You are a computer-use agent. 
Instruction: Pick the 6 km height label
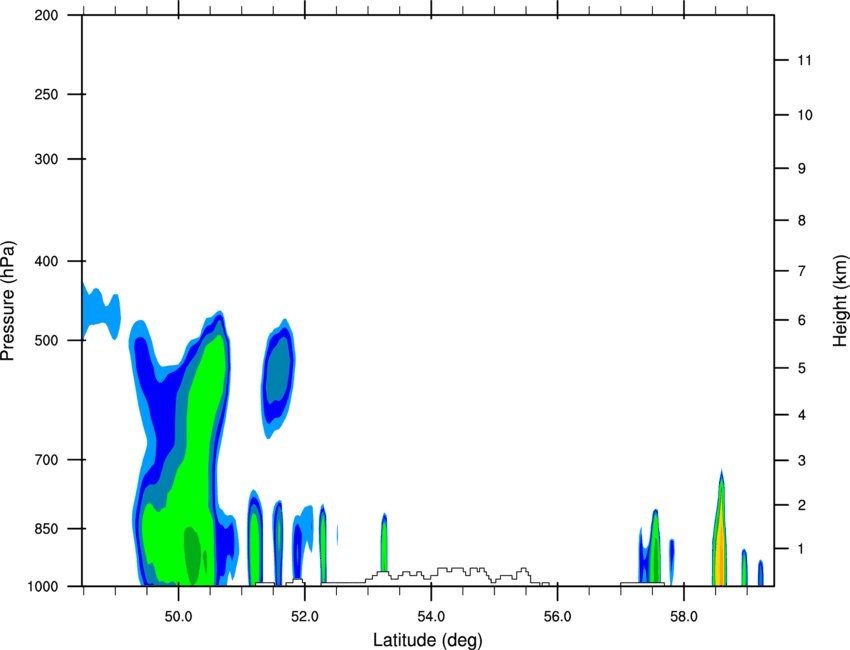tap(802, 320)
